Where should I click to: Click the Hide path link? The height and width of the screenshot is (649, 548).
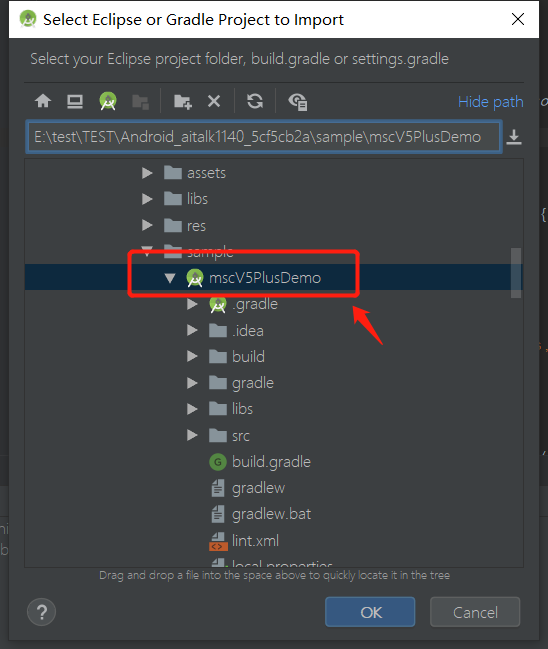[490, 102]
